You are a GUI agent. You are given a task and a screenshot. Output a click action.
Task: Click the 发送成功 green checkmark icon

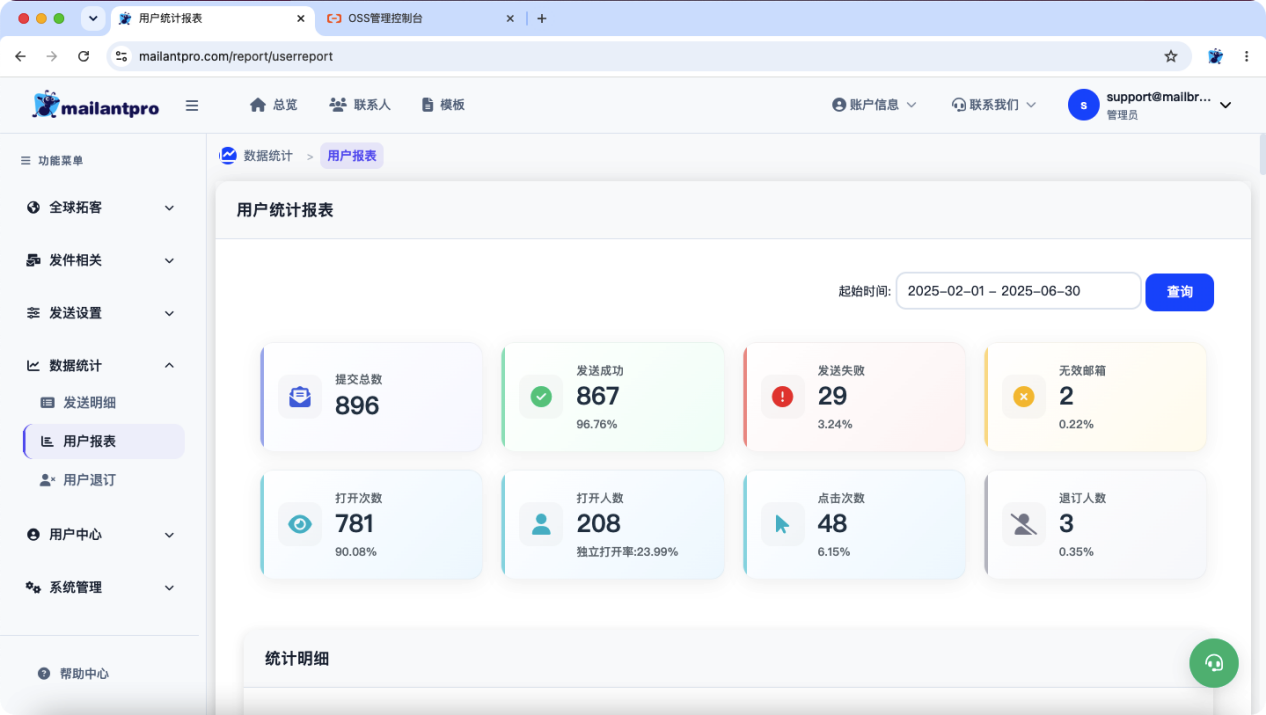pyautogui.click(x=541, y=397)
